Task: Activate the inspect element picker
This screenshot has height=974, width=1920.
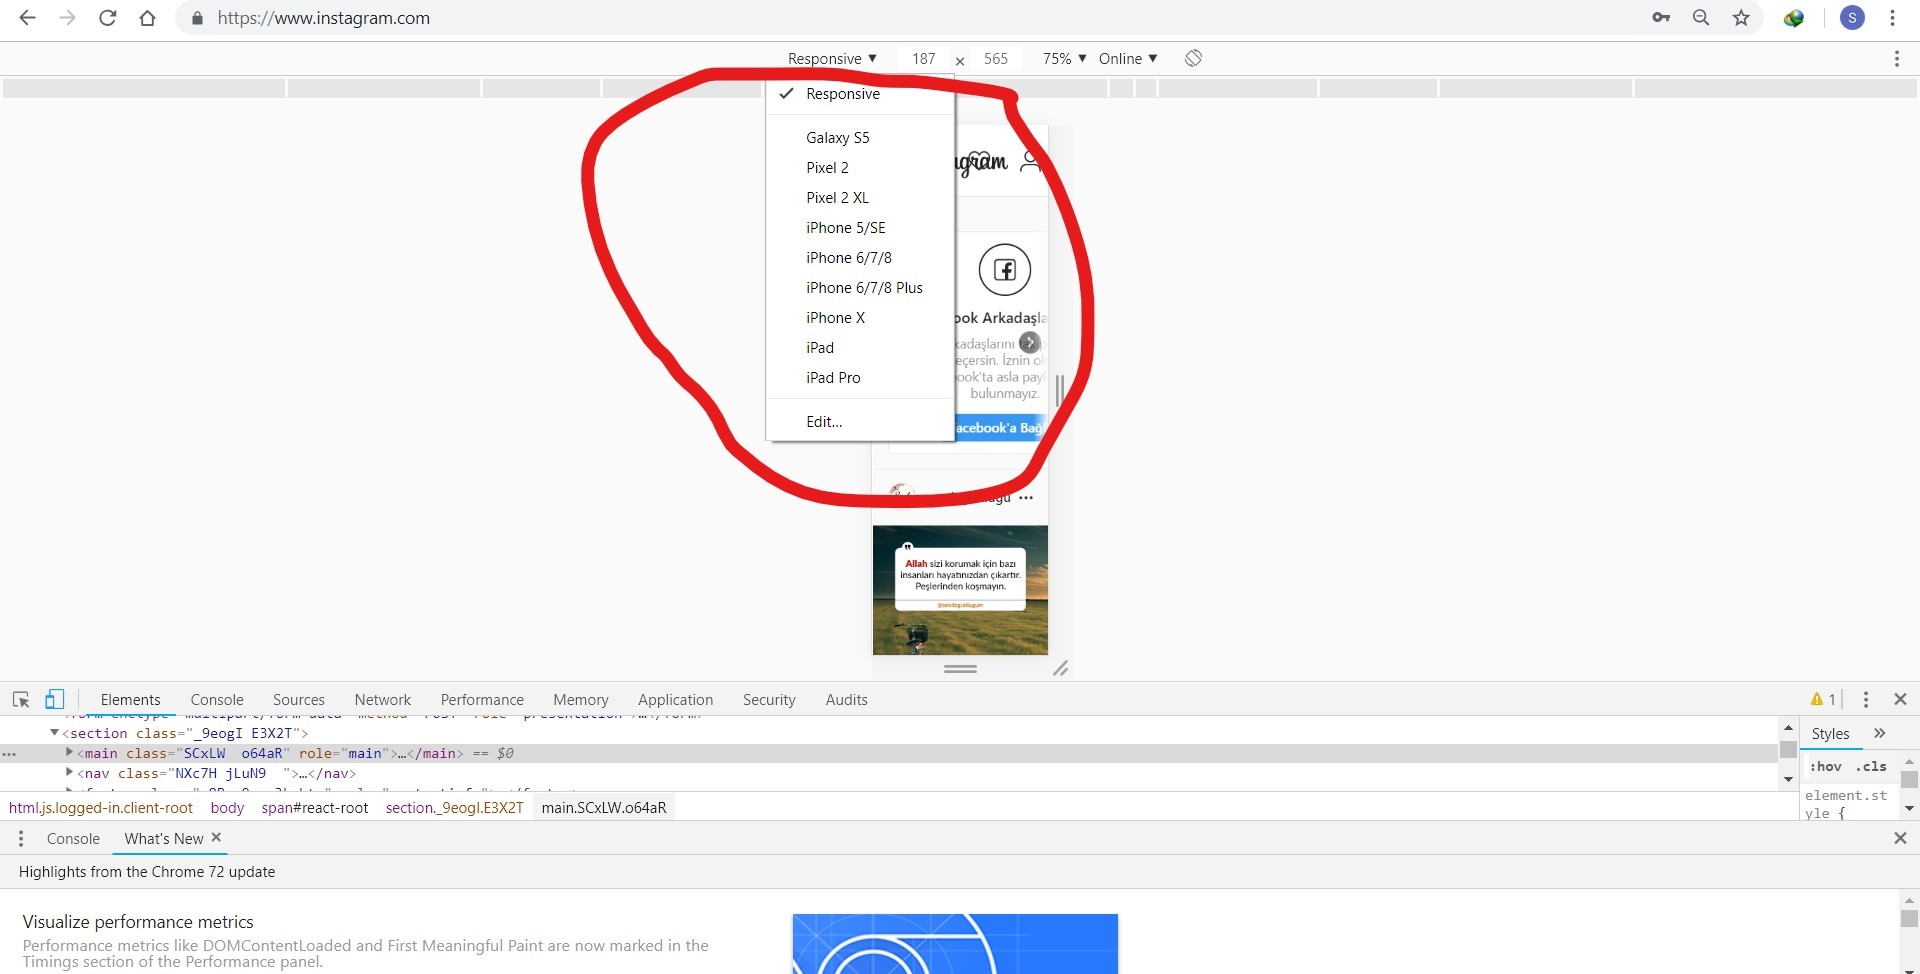Action: click(x=21, y=699)
